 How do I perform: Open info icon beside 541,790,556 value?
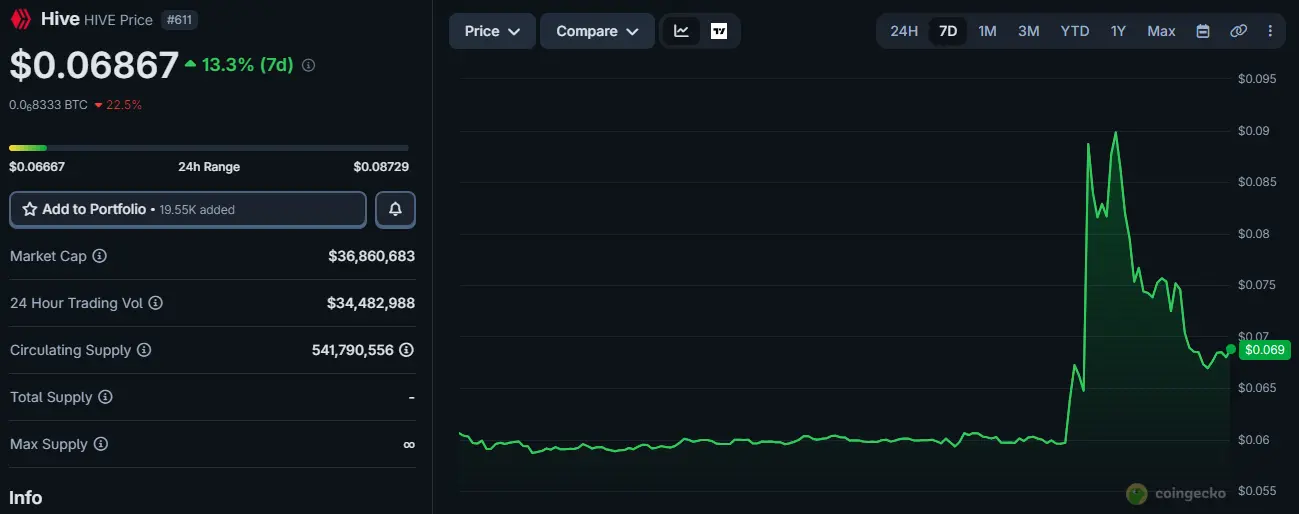(x=406, y=350)
